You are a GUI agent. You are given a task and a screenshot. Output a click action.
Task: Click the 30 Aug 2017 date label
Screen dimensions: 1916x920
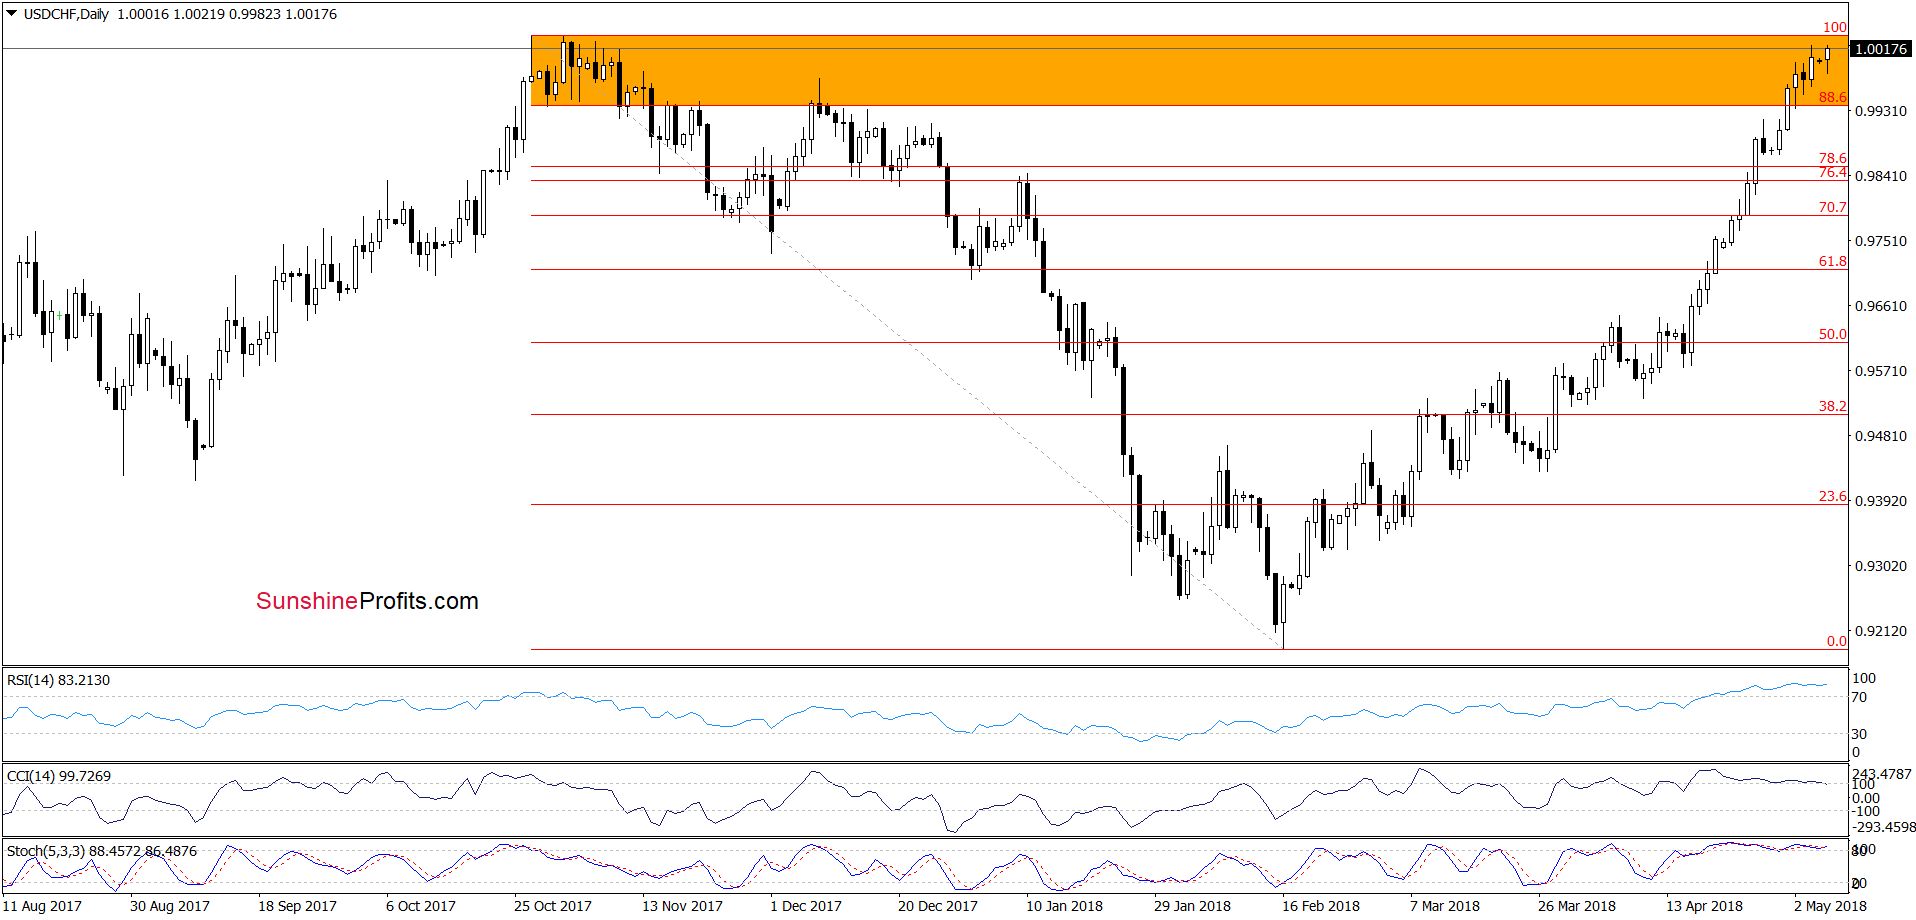[170, 906]
